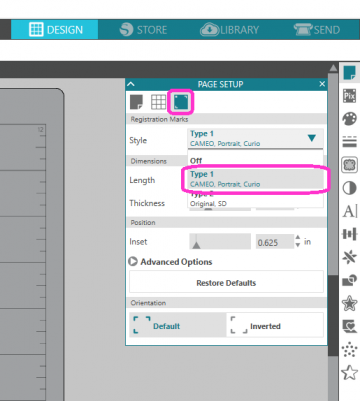
Task: Click the Inset value field 0.625
Action: pyautogui.click(x=274, y=242)
